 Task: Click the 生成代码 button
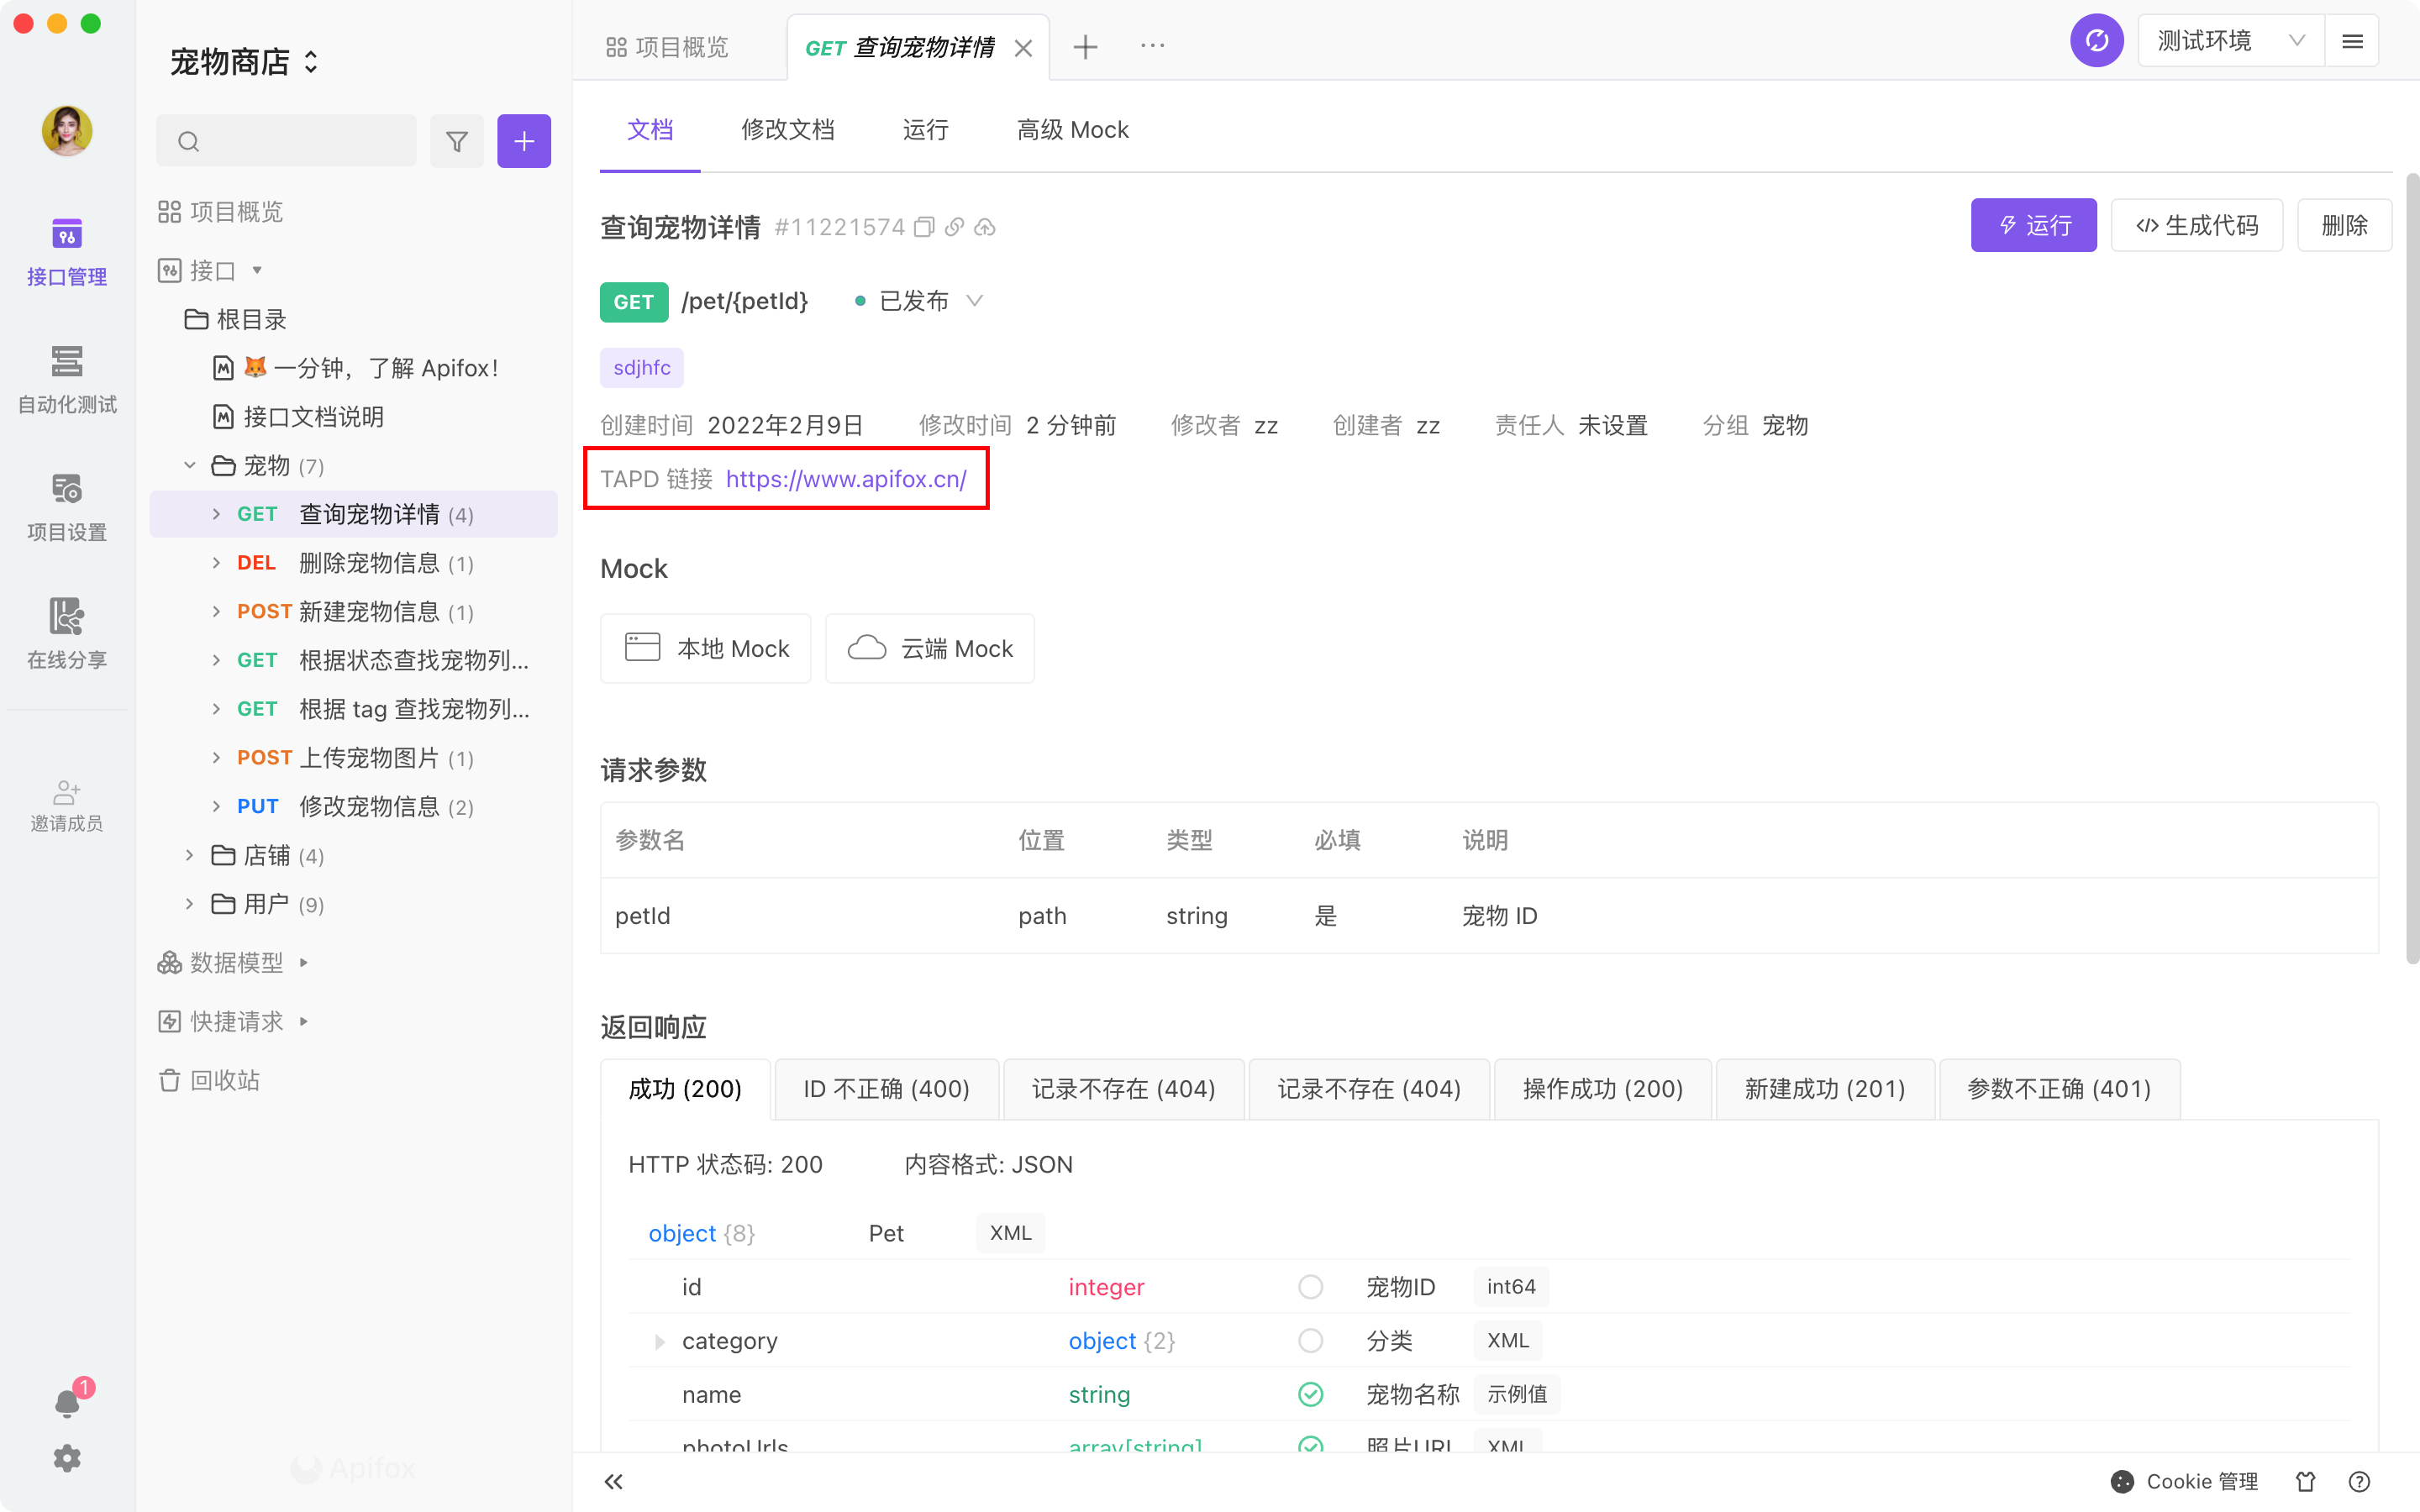tap(2196, 226)
